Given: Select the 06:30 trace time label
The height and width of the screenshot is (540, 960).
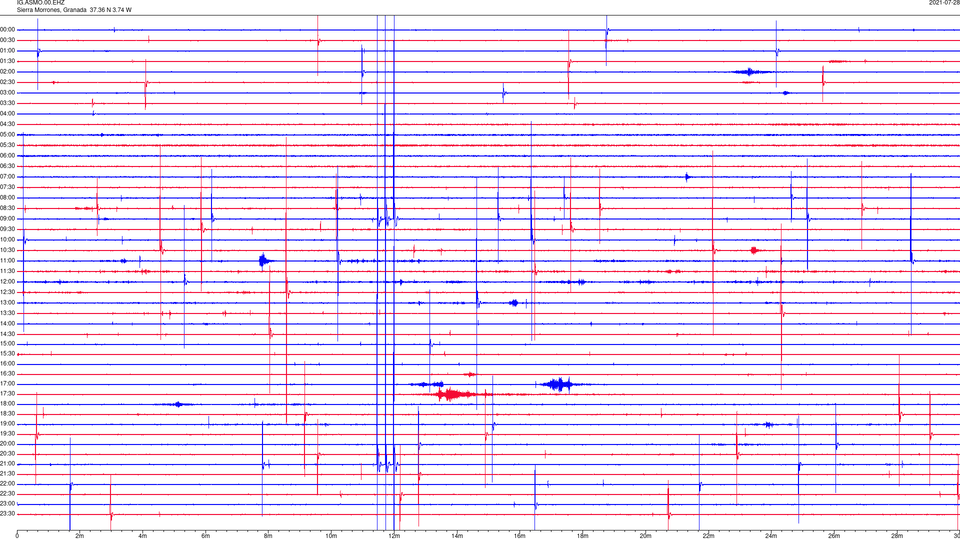Looking at the screenshot, I should [x=8, y=166].
